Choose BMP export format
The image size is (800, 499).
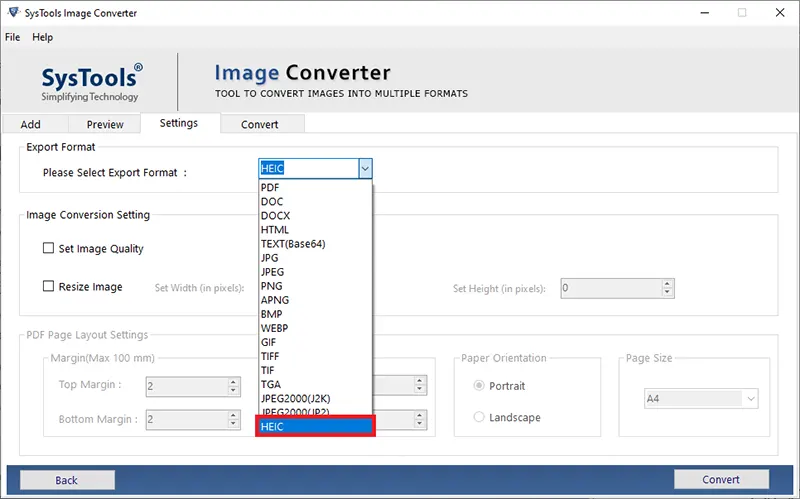315,314
